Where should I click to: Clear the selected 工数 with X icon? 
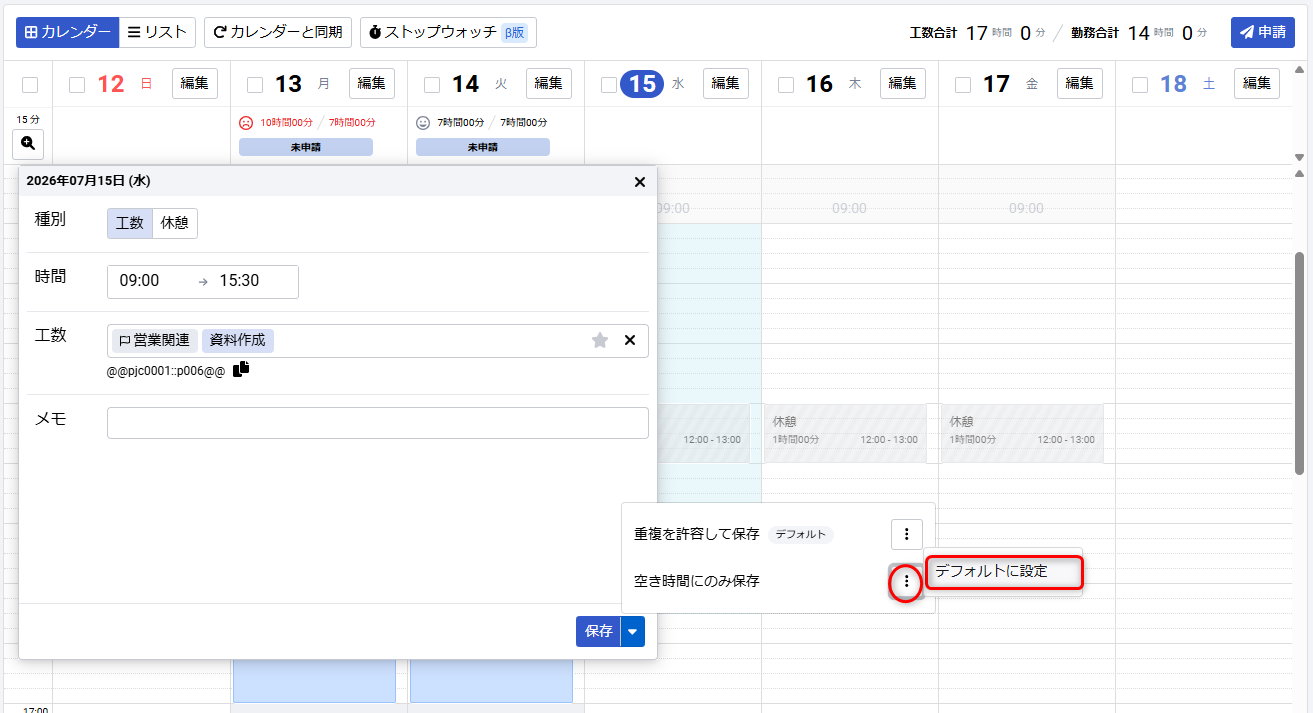tap(630, 340)
